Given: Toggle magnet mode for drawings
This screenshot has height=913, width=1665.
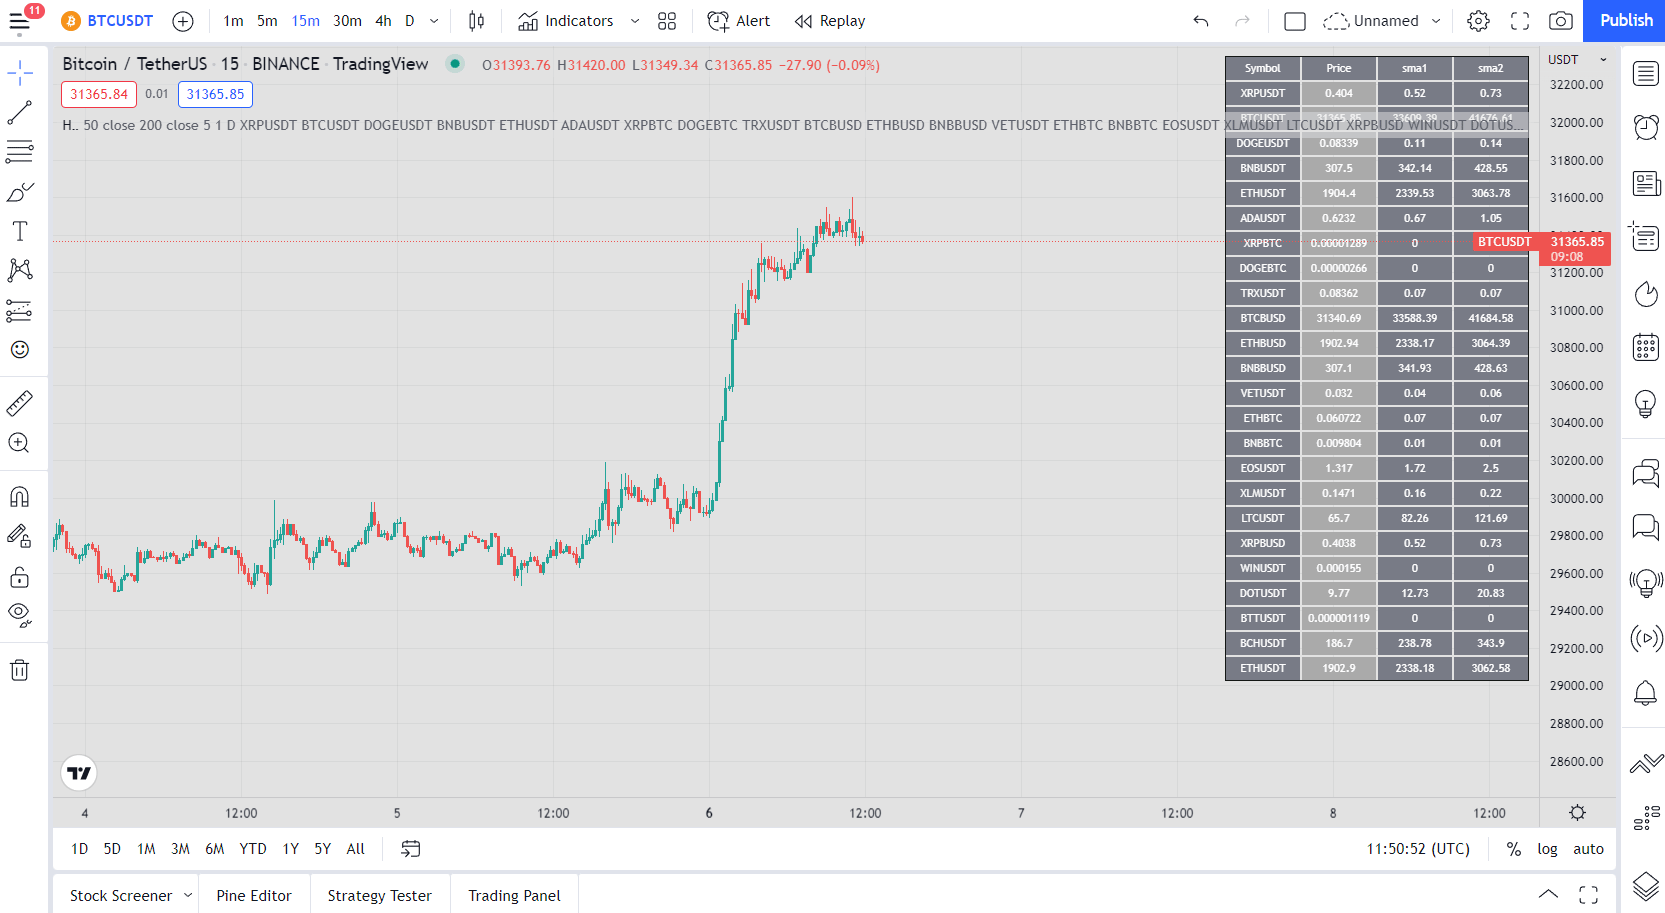Looking at the screenshot, I should 20,497.
